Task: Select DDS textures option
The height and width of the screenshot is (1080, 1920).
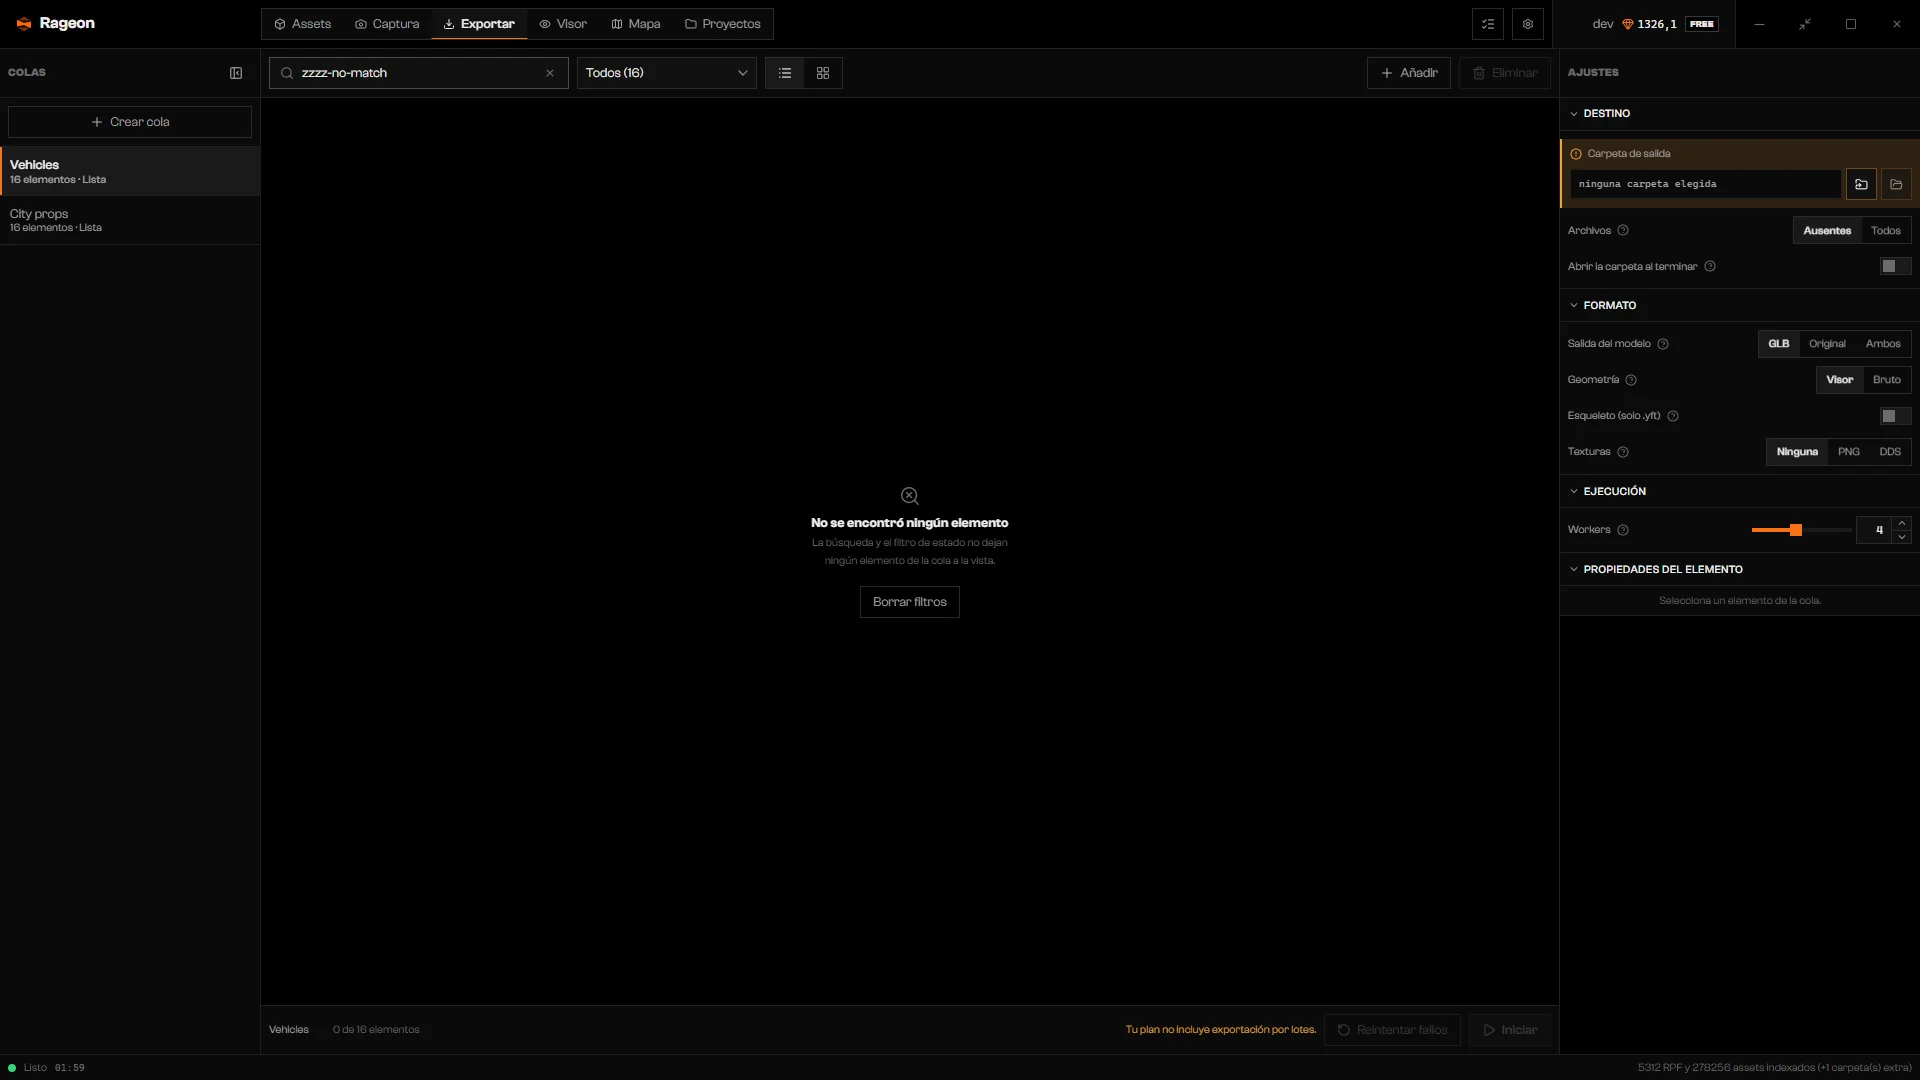Action: tap(1890, 452)
